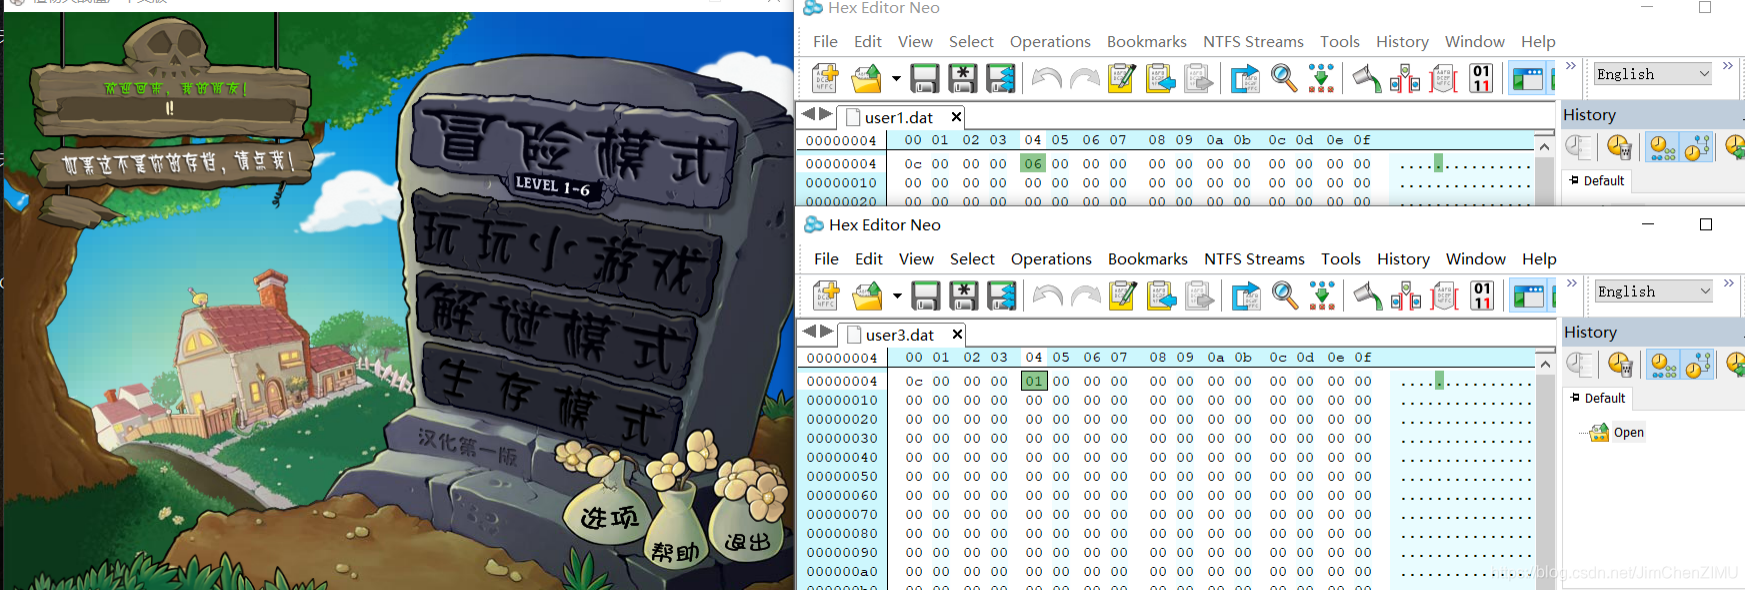This screenshot has height=591, width=1747.
Task: Click New file icon in user1.dat window
Action: coord(825,78)
